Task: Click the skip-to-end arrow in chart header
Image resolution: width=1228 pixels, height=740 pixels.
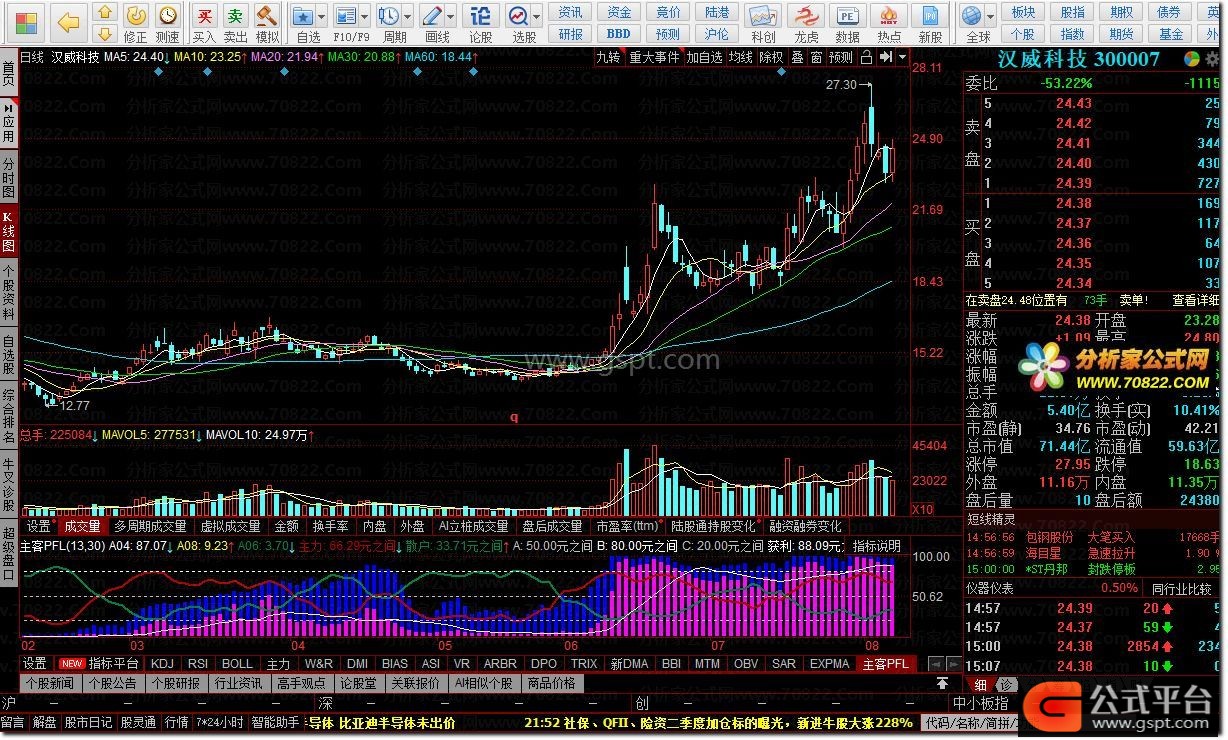Action: coord(885,57)
